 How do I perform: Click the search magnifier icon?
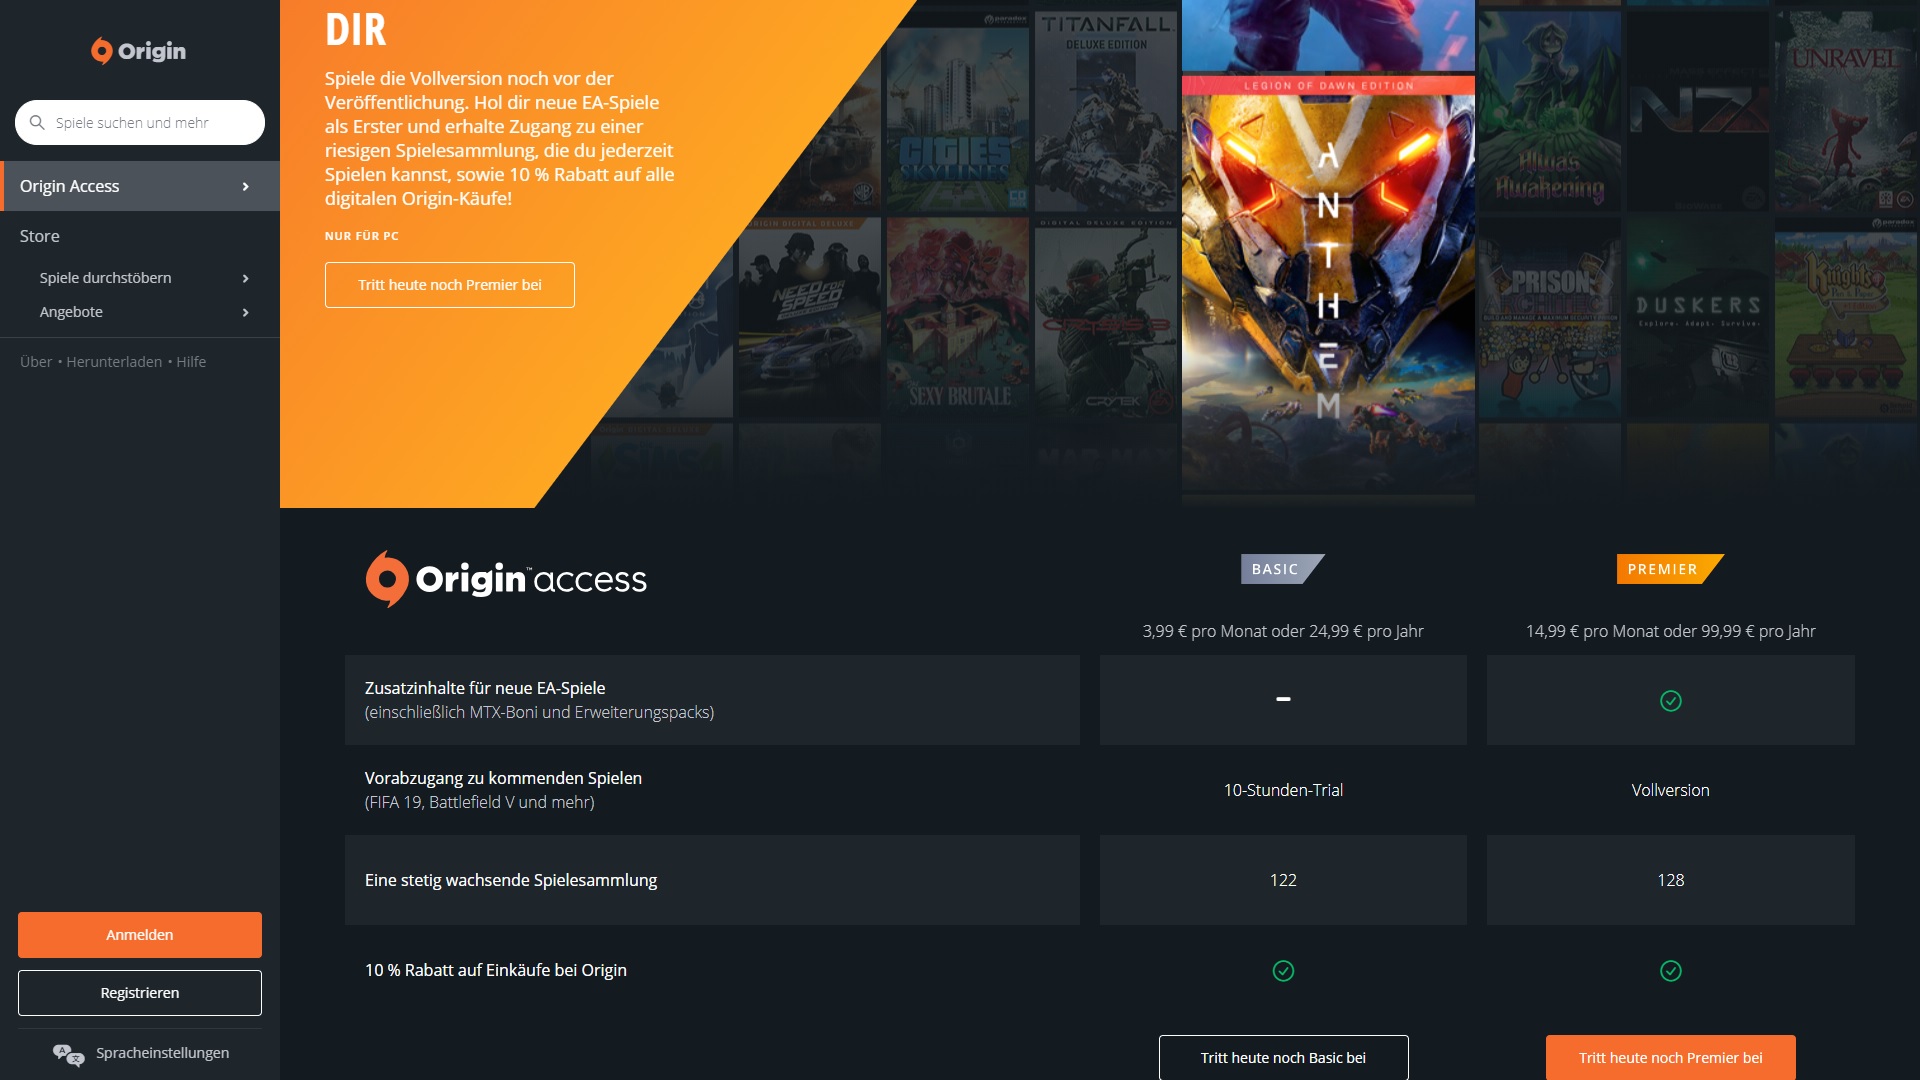click(x=37, y=122)
